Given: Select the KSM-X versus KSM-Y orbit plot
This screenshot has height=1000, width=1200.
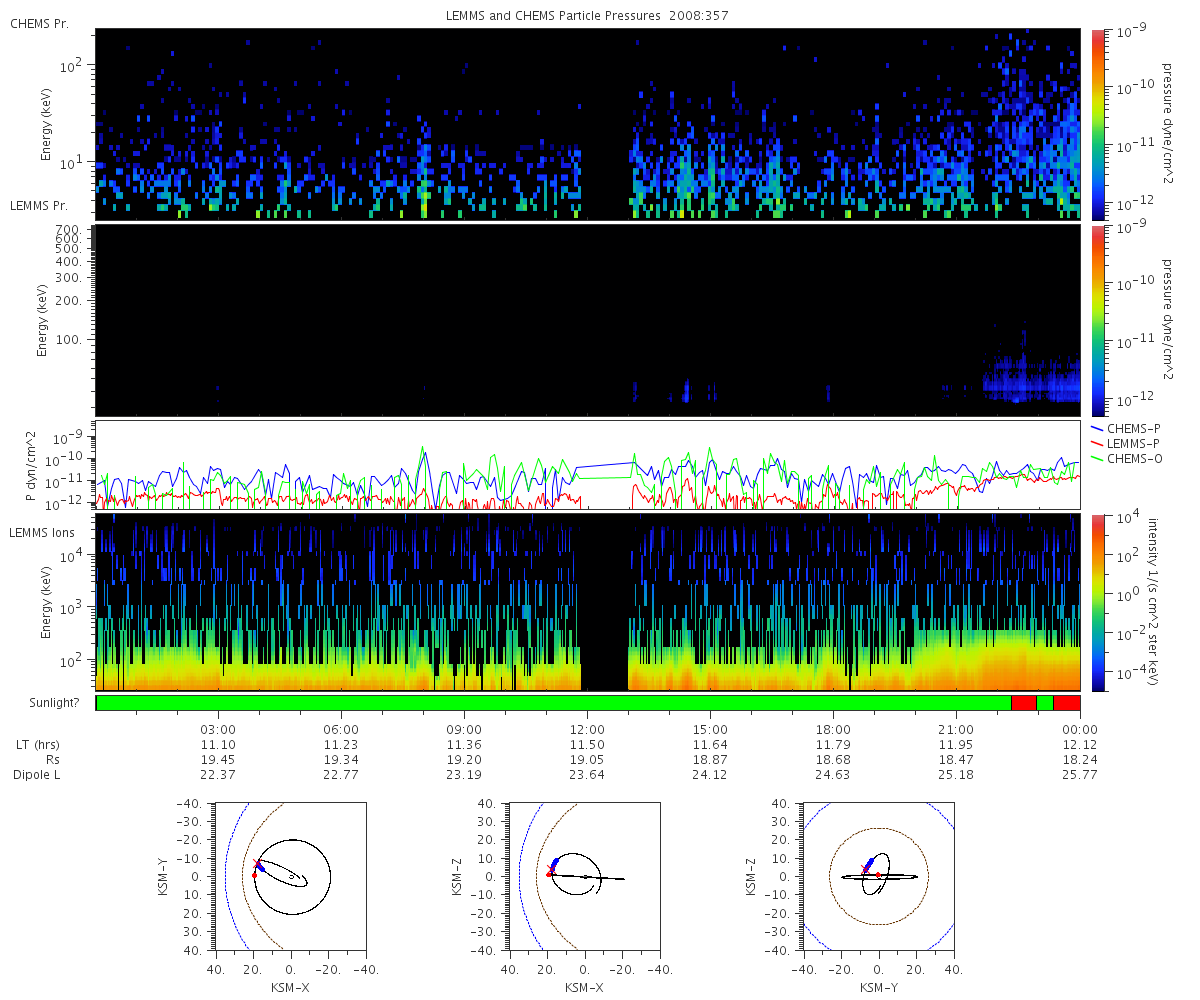Looking at the screenshot, I should click(291, 876).
